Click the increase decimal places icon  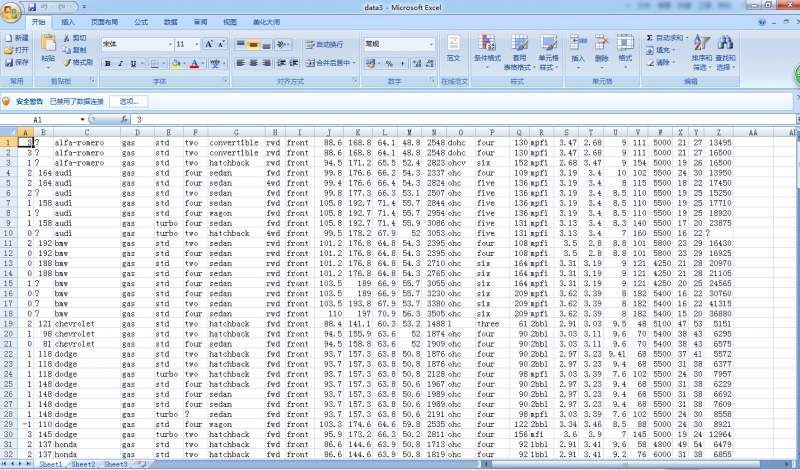point(417,63)
